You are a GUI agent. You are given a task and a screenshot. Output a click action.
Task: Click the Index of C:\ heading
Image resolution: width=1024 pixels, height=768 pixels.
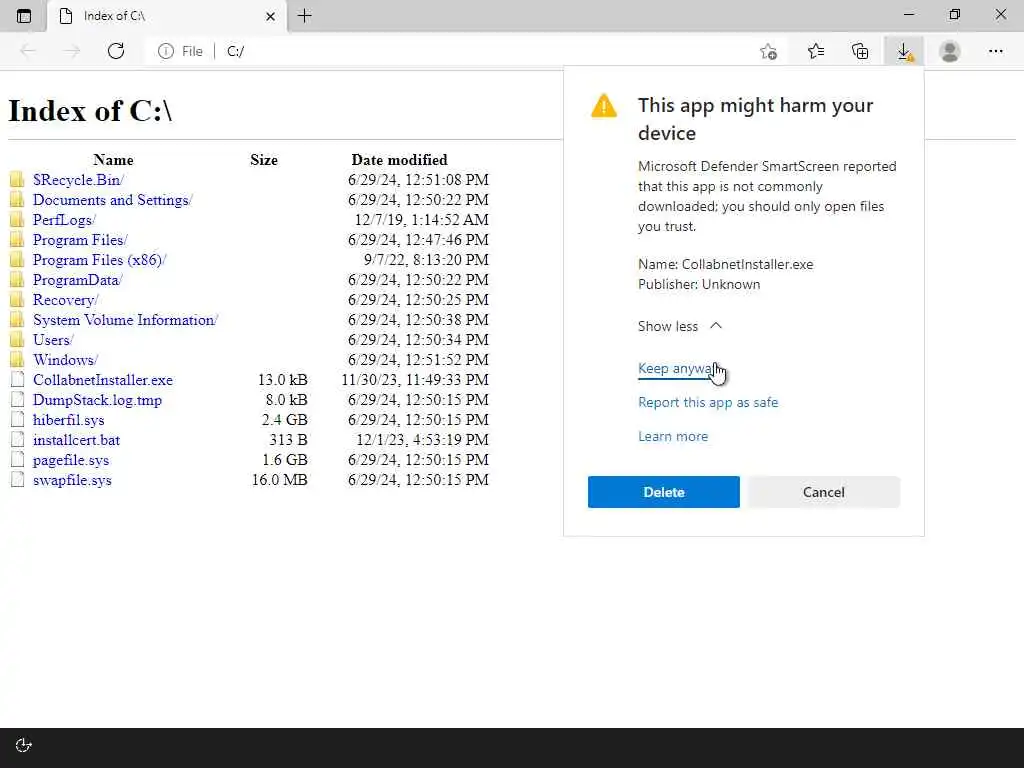pyautogui.click(x=90, y=110)
